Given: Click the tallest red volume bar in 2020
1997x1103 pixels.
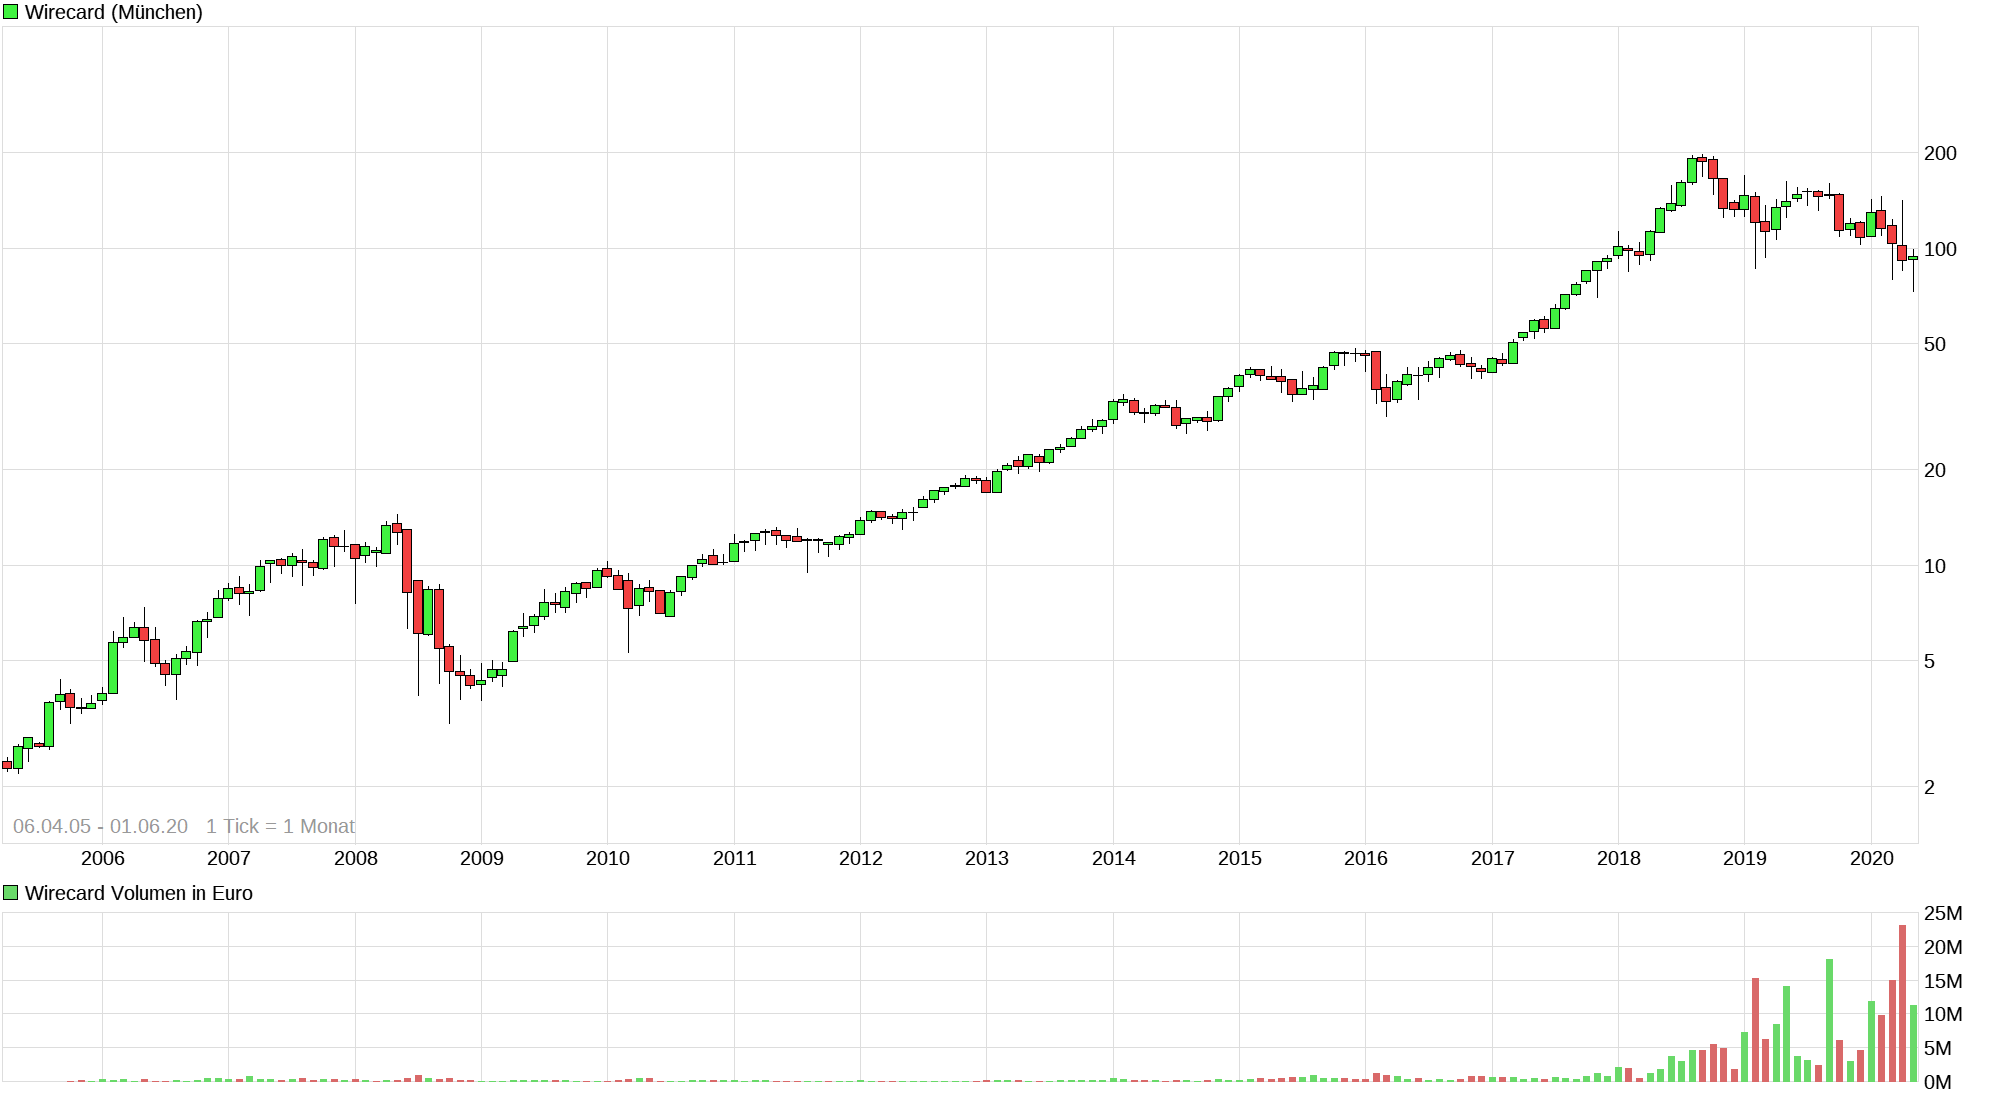Looking at the screenshot, I should pyautogui.click(x=1902, y=1003).
